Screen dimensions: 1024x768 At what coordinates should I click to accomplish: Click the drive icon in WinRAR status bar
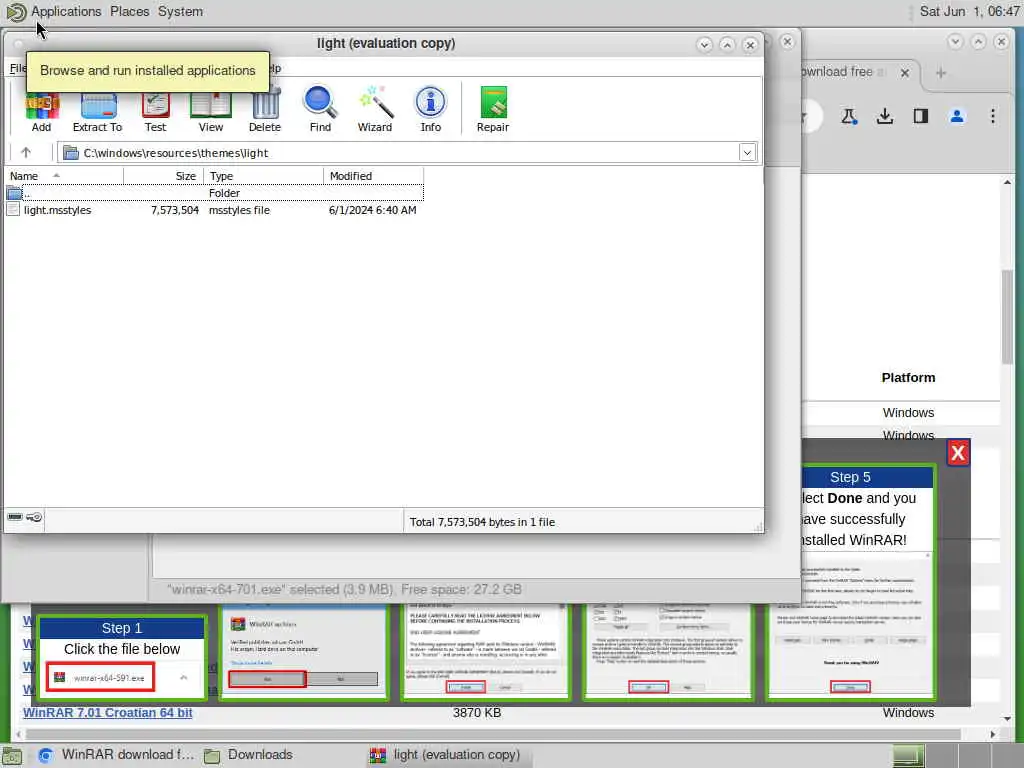[x=15, y=517]
